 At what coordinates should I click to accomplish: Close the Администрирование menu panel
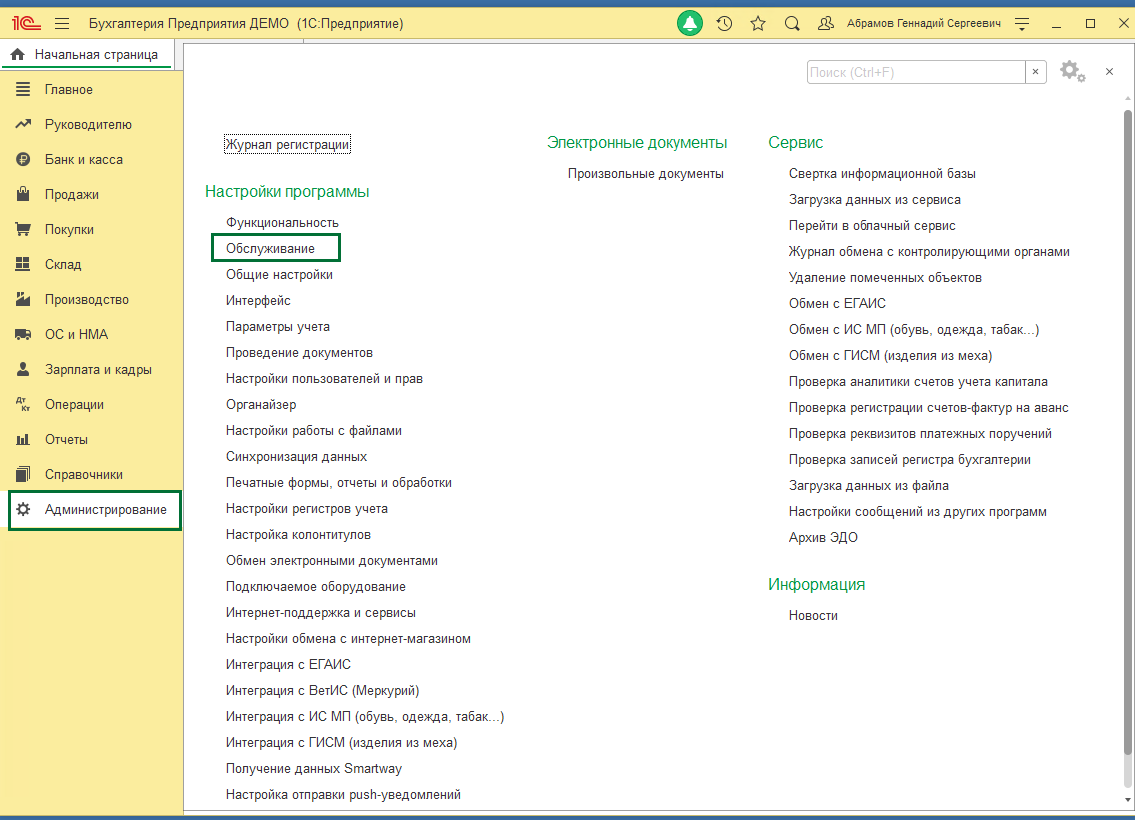coord(1109,72)
